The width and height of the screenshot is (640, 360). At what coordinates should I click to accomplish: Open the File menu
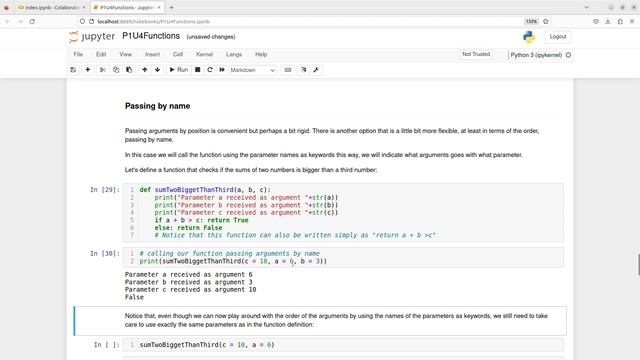(x=78, y=54)
